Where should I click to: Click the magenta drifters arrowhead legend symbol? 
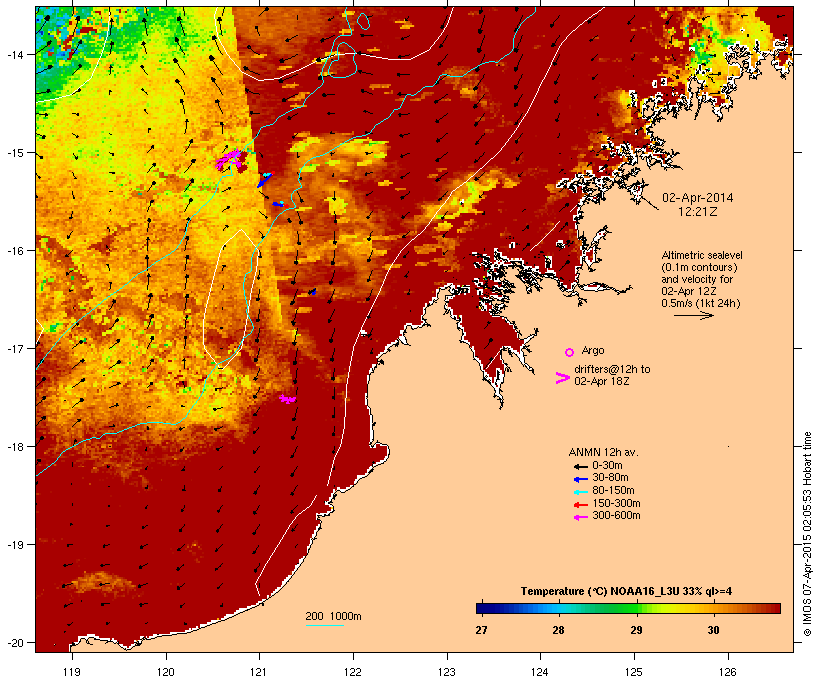point(563,378)
